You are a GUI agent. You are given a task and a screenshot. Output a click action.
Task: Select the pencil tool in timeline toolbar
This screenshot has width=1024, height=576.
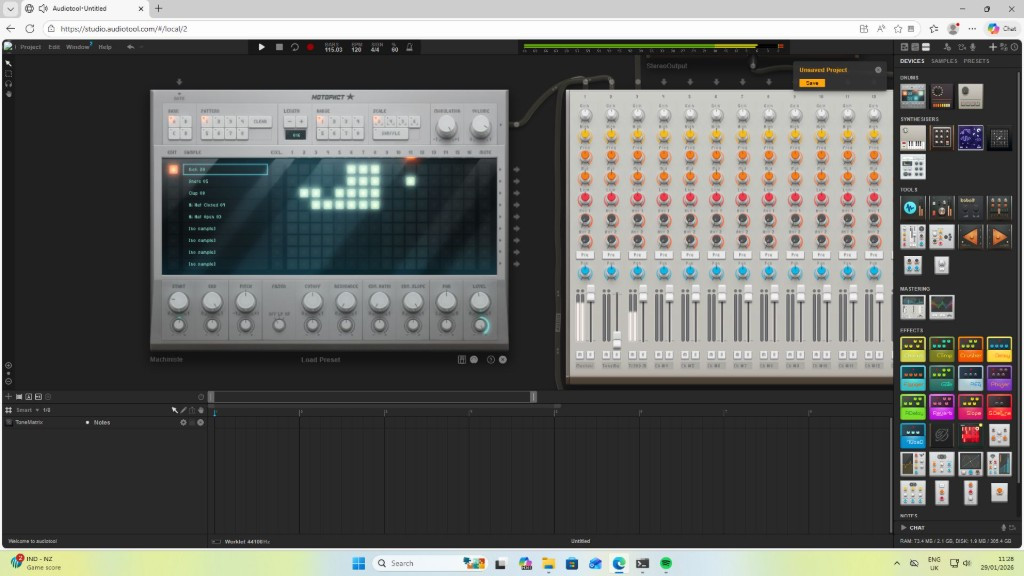click(x=182, y=410)
